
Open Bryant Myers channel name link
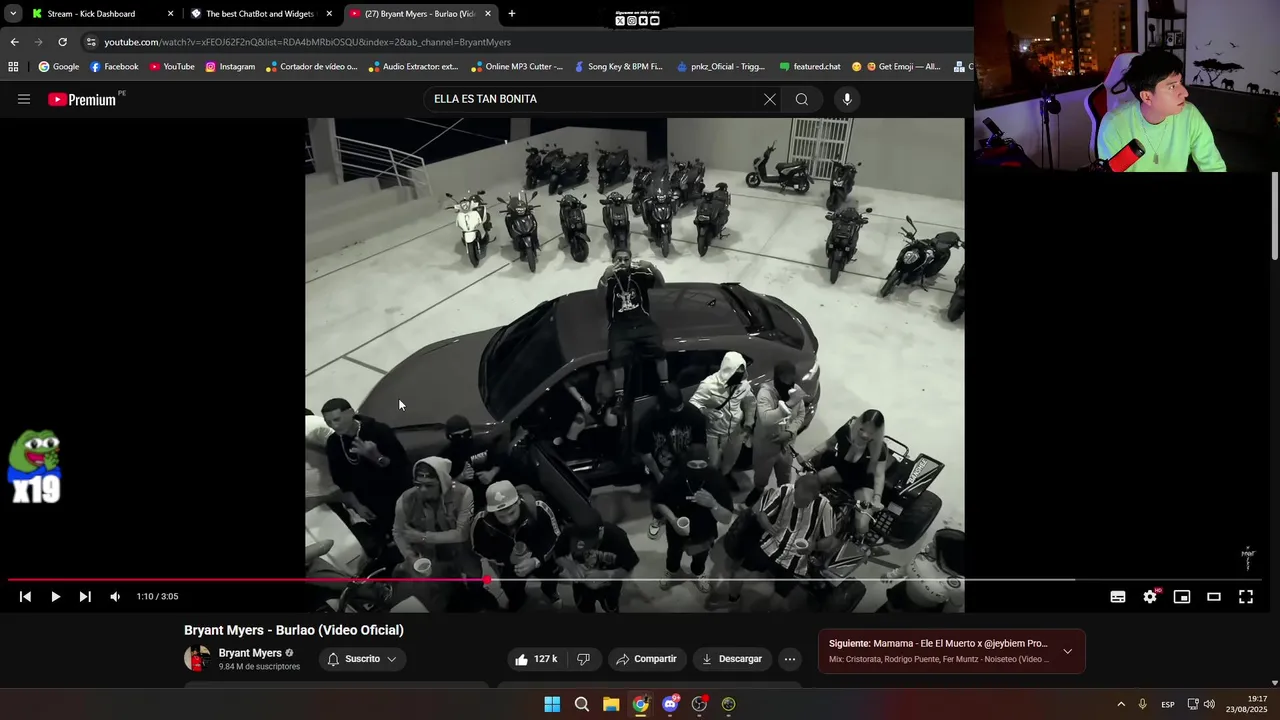pyautogui.click(x=250, y=653)
